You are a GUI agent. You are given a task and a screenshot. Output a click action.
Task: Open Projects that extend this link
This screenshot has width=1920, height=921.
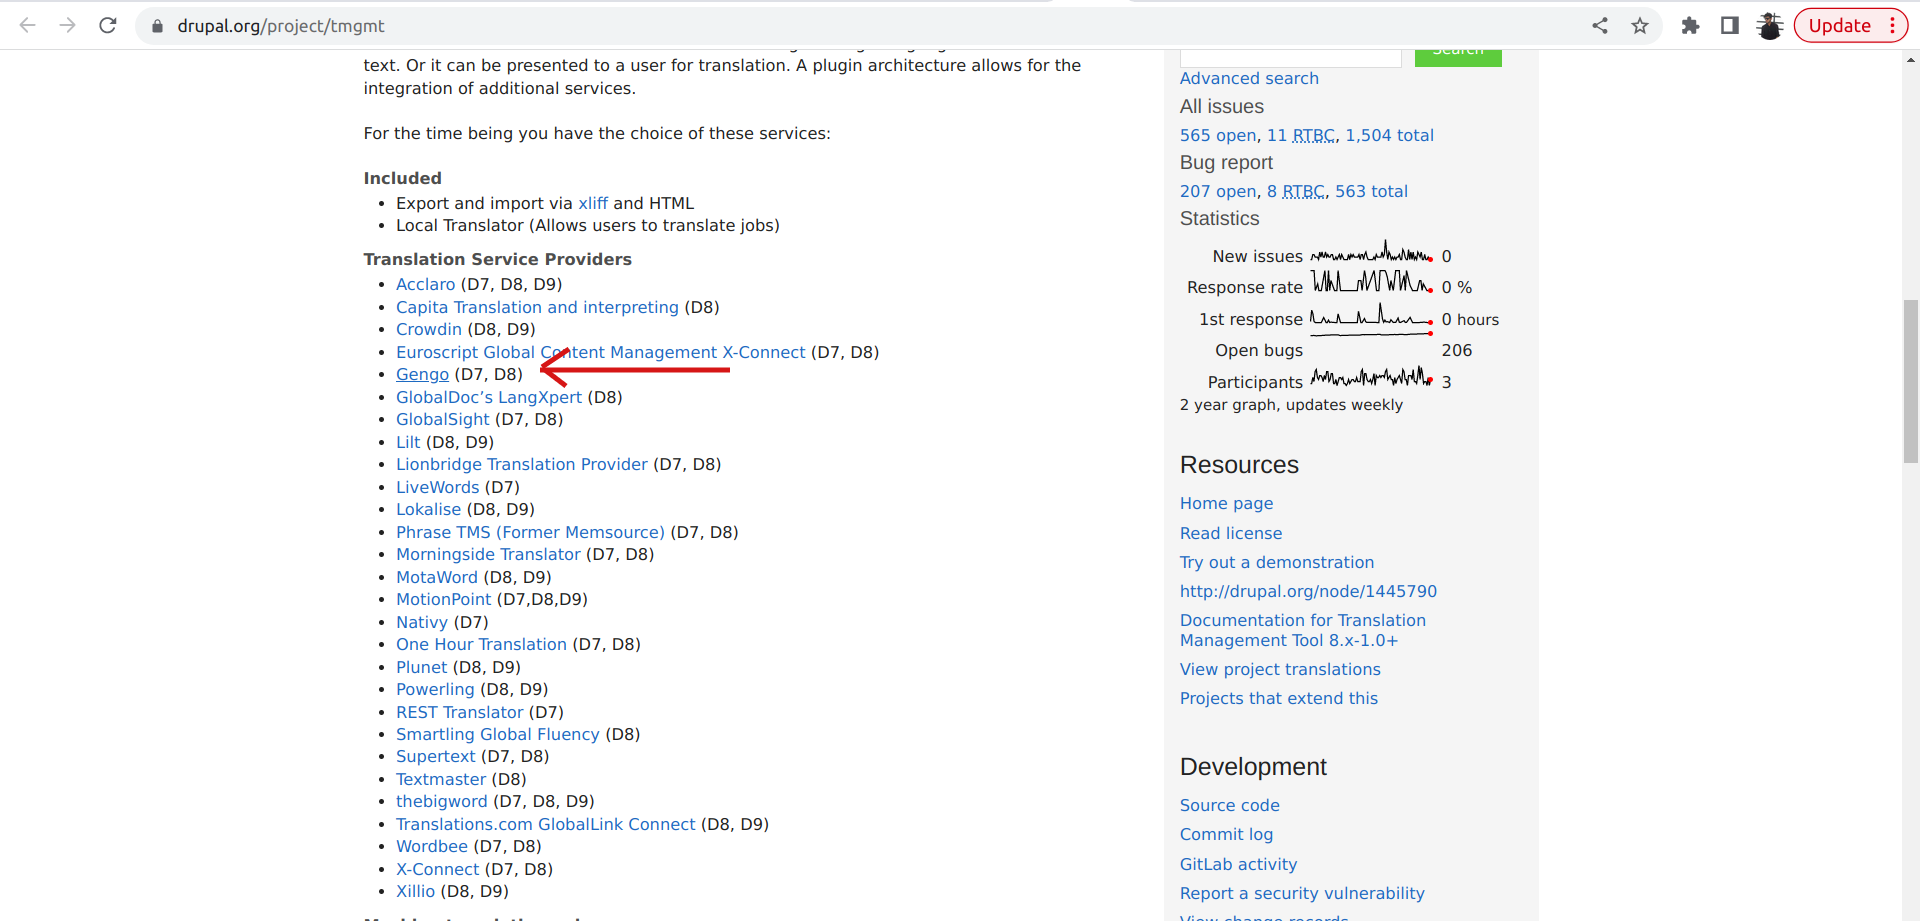point(1279,698)
